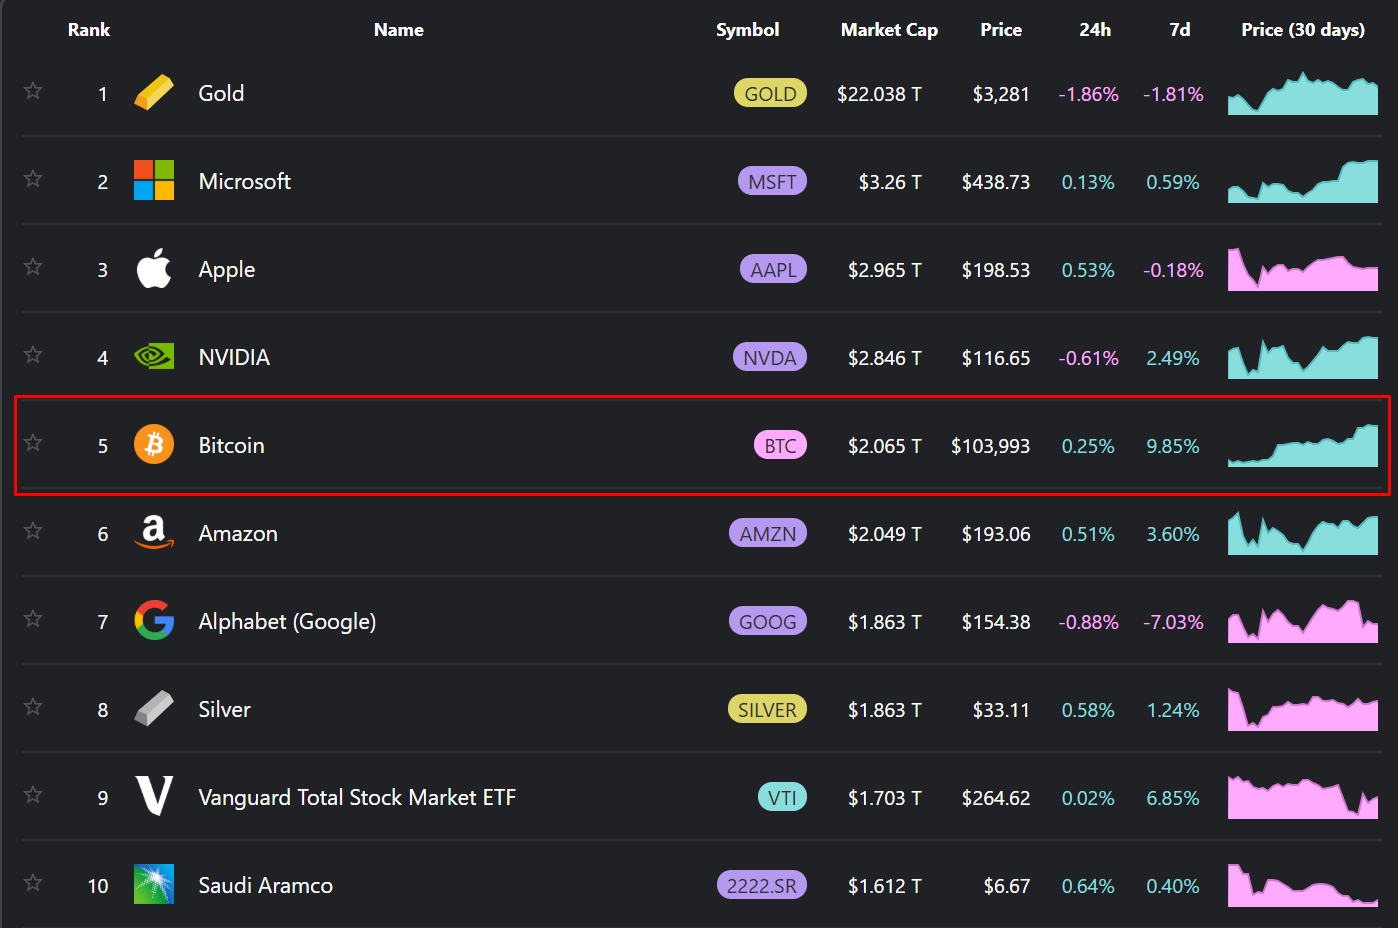
Task: Sort by the 7d column header
Action: point(1180,30)
